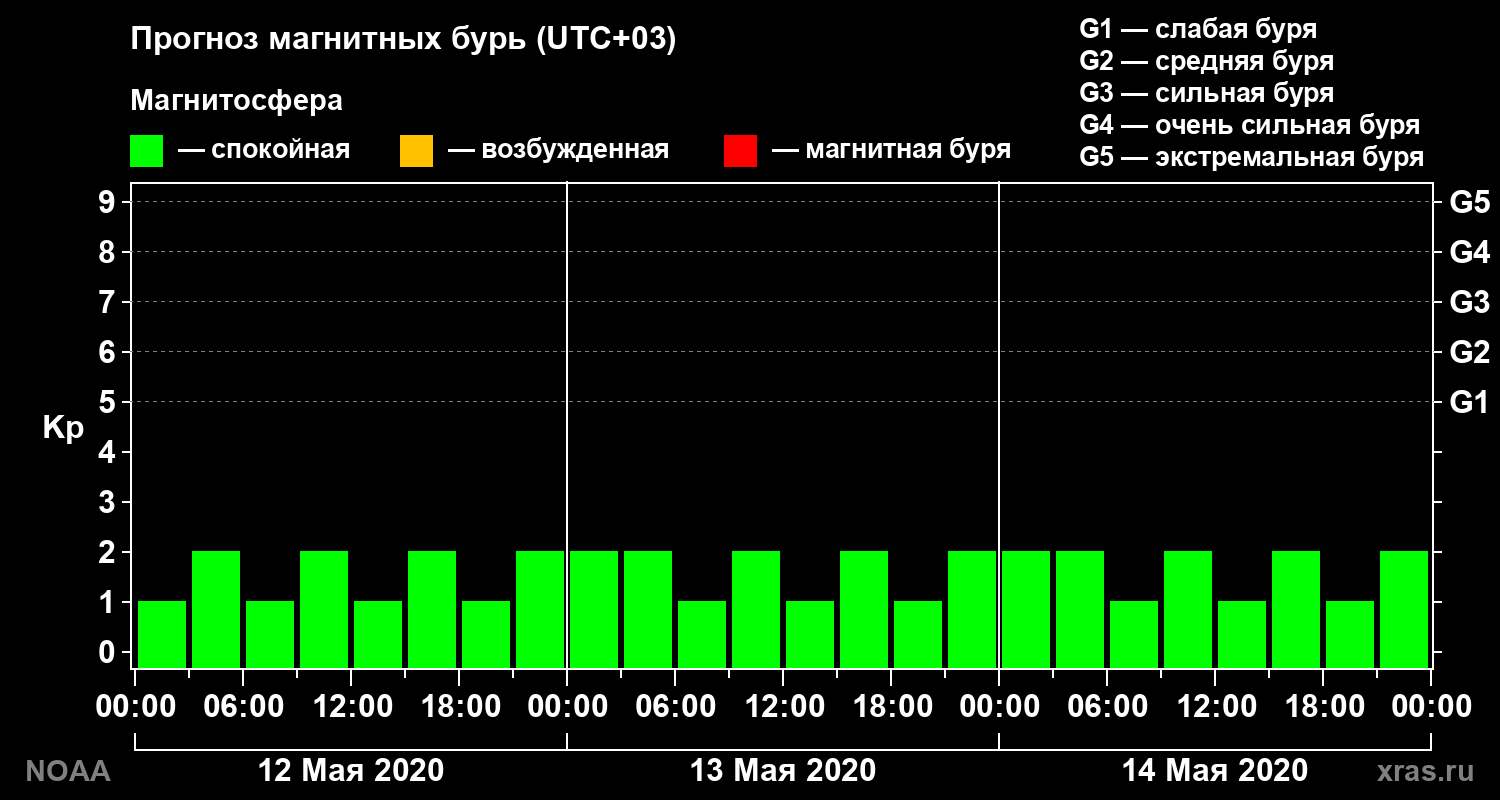Click the G1 storm level label

pos(1470,402)
